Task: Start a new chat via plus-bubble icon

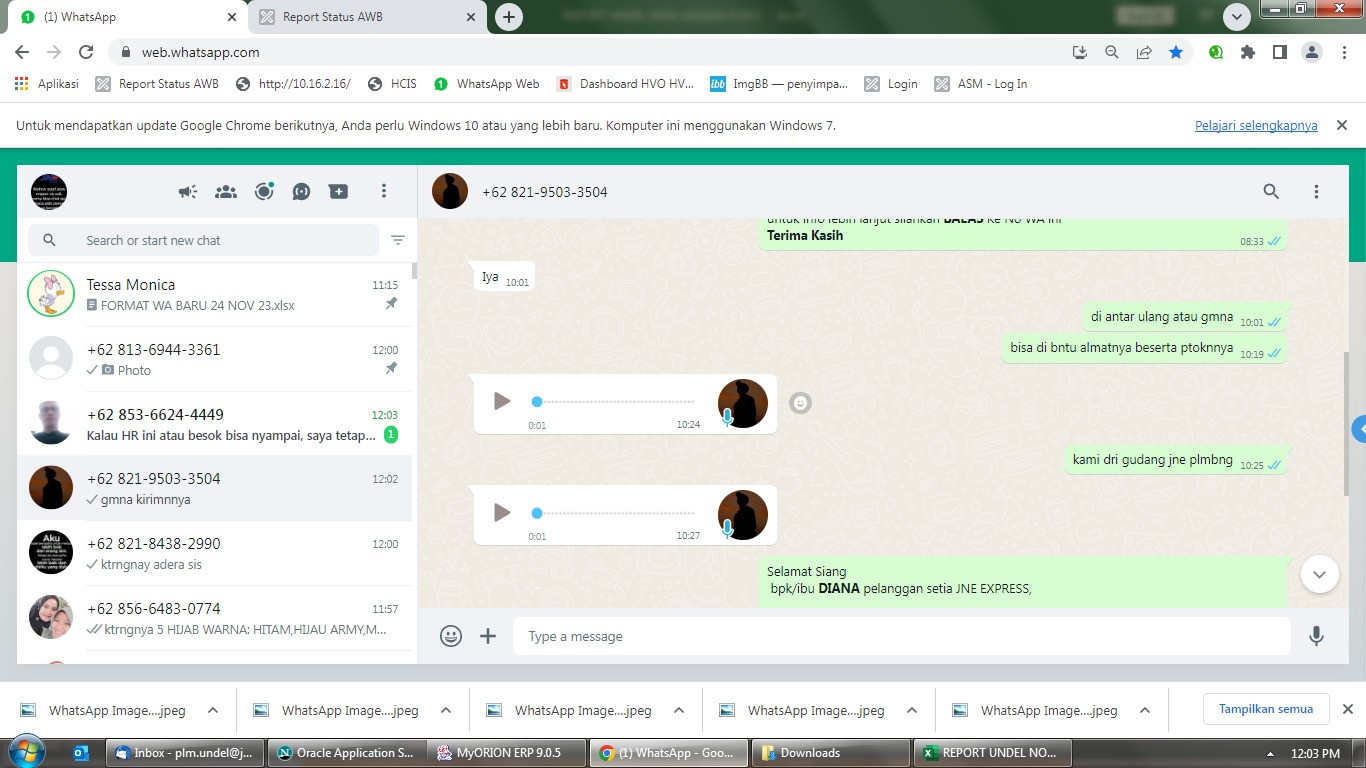Action: coord(339,192)
